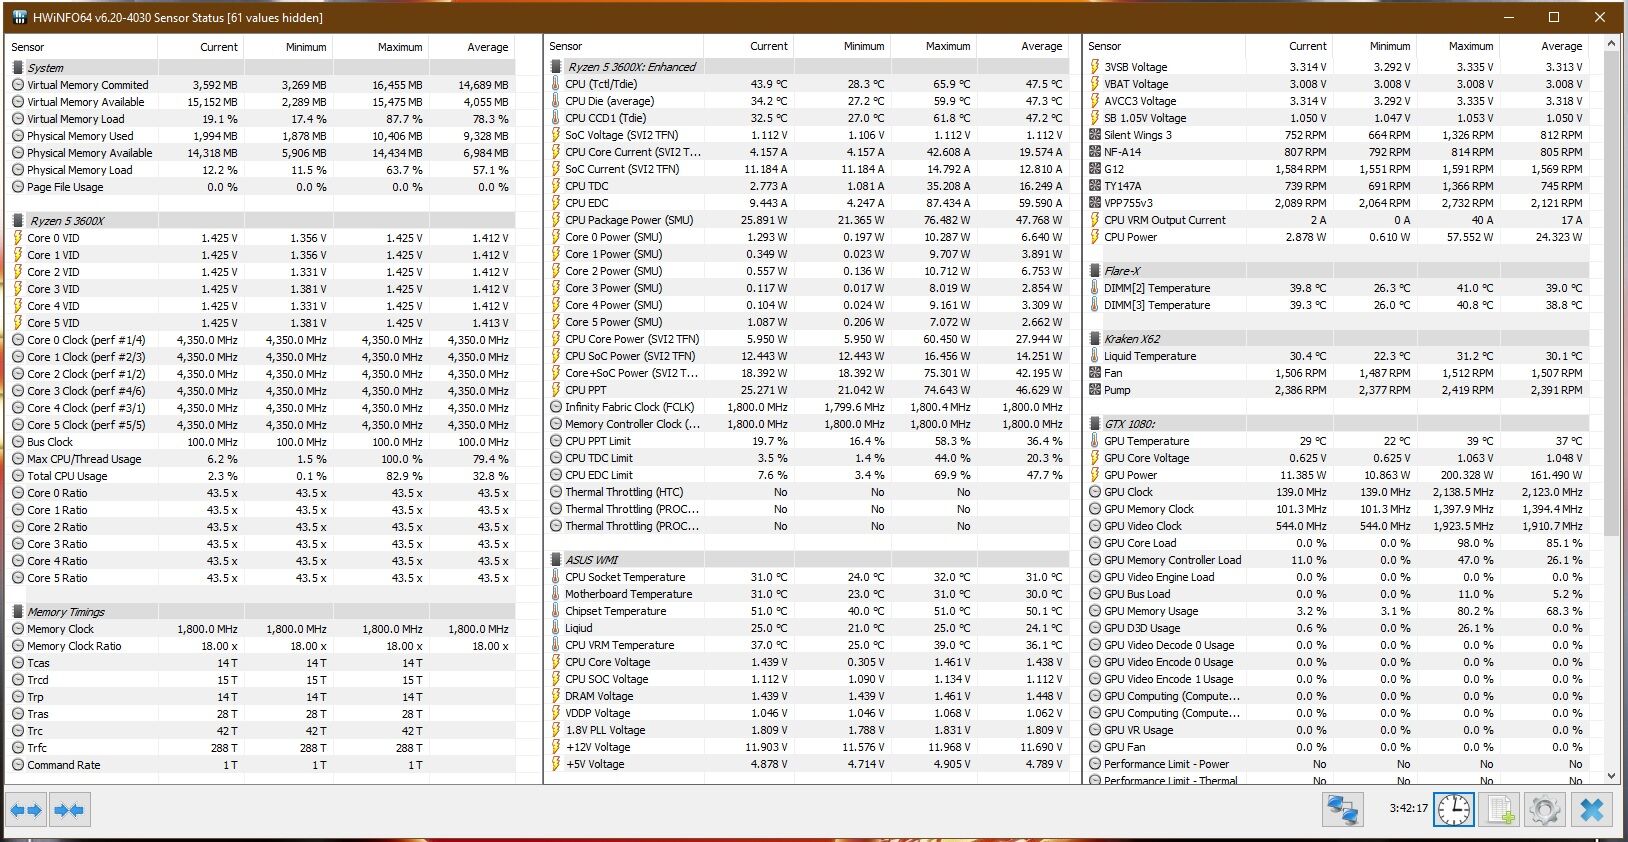1628x842 pixels.
Task: Select the Thermal Throttling (HTC) row
Action: 806,492
